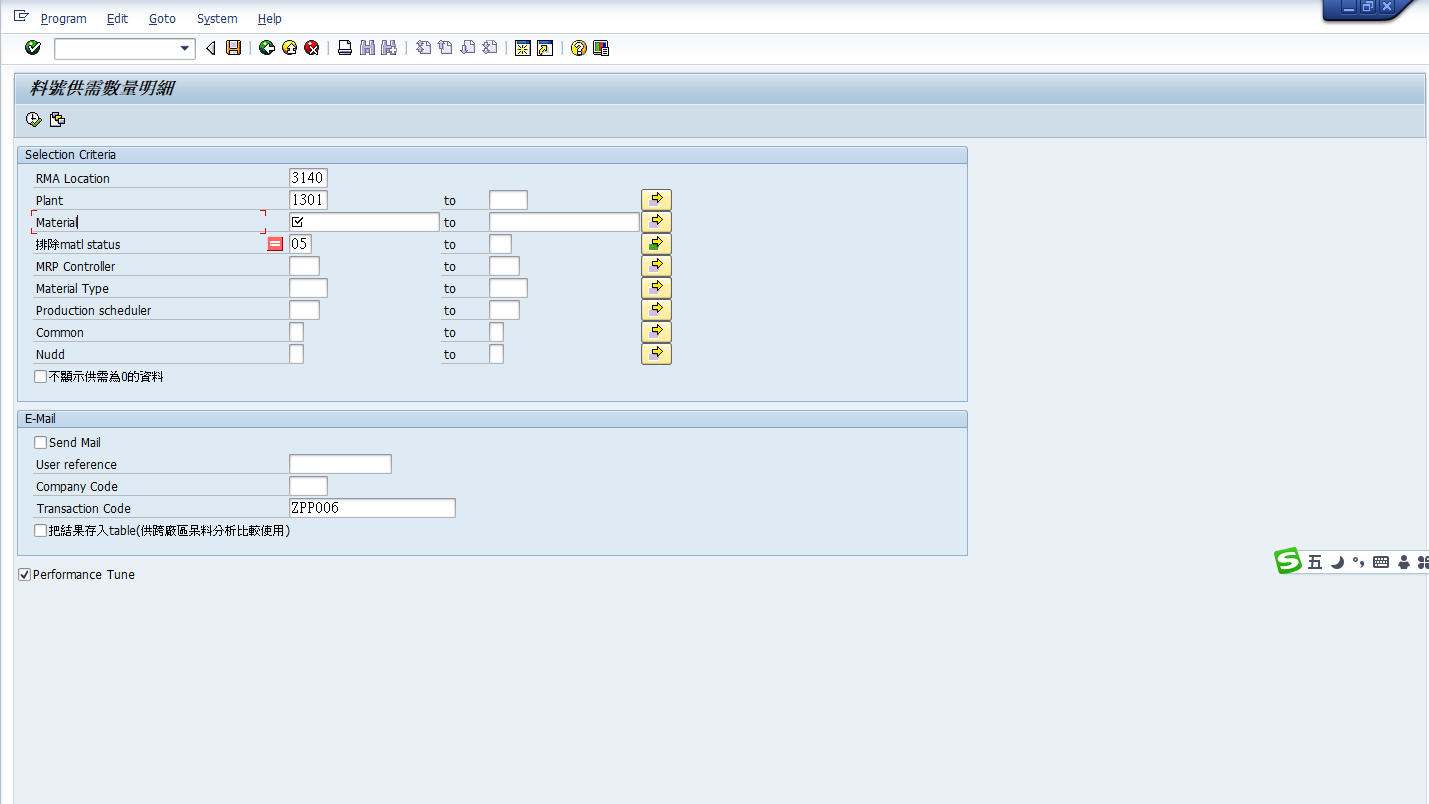Click the Transaction Code input field
This screenshot has height=804, width=1429.
(372, 508)
